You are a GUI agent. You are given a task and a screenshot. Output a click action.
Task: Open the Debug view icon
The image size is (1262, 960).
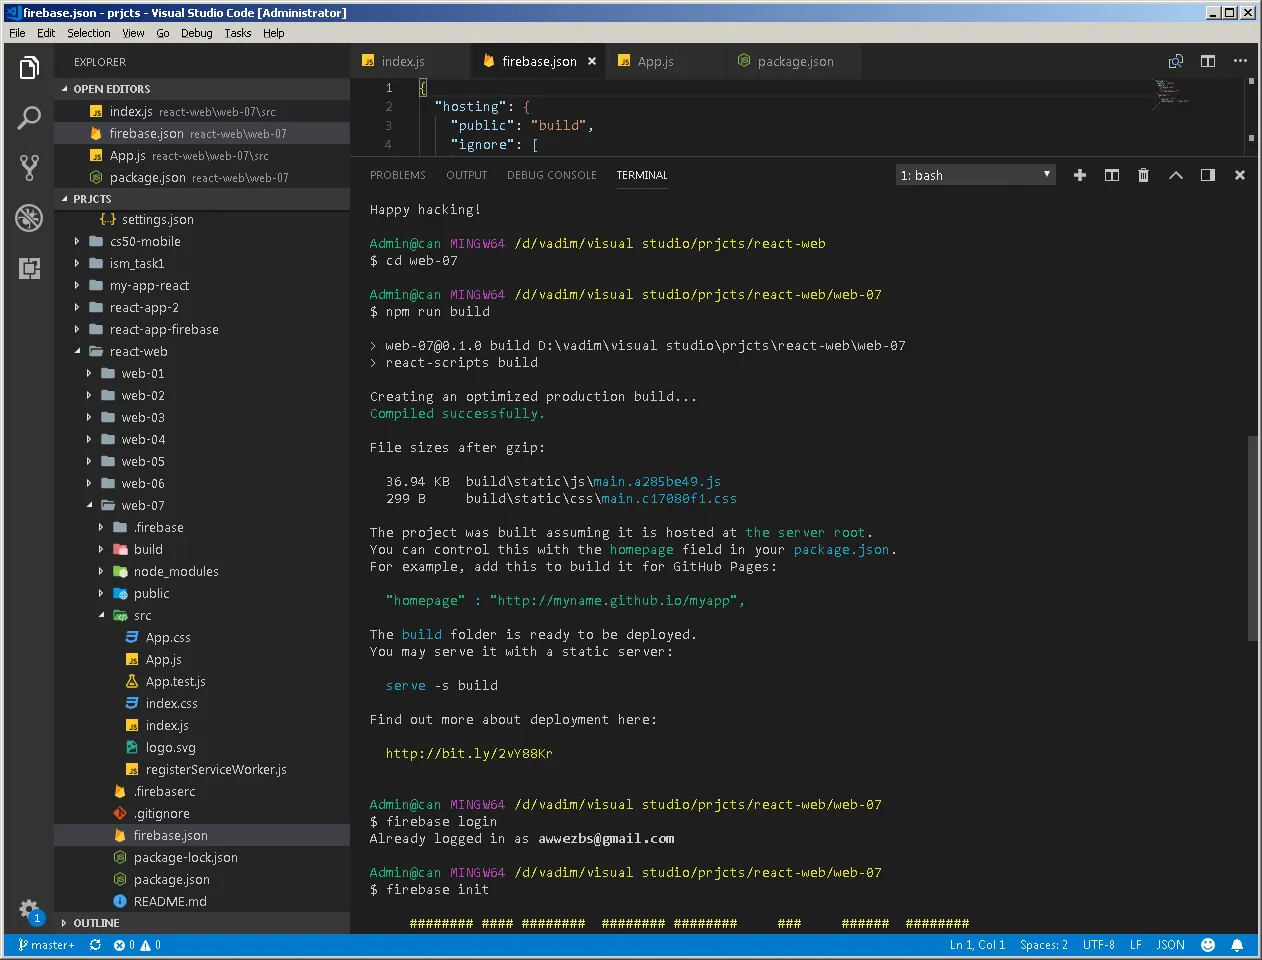pos(29,217)
